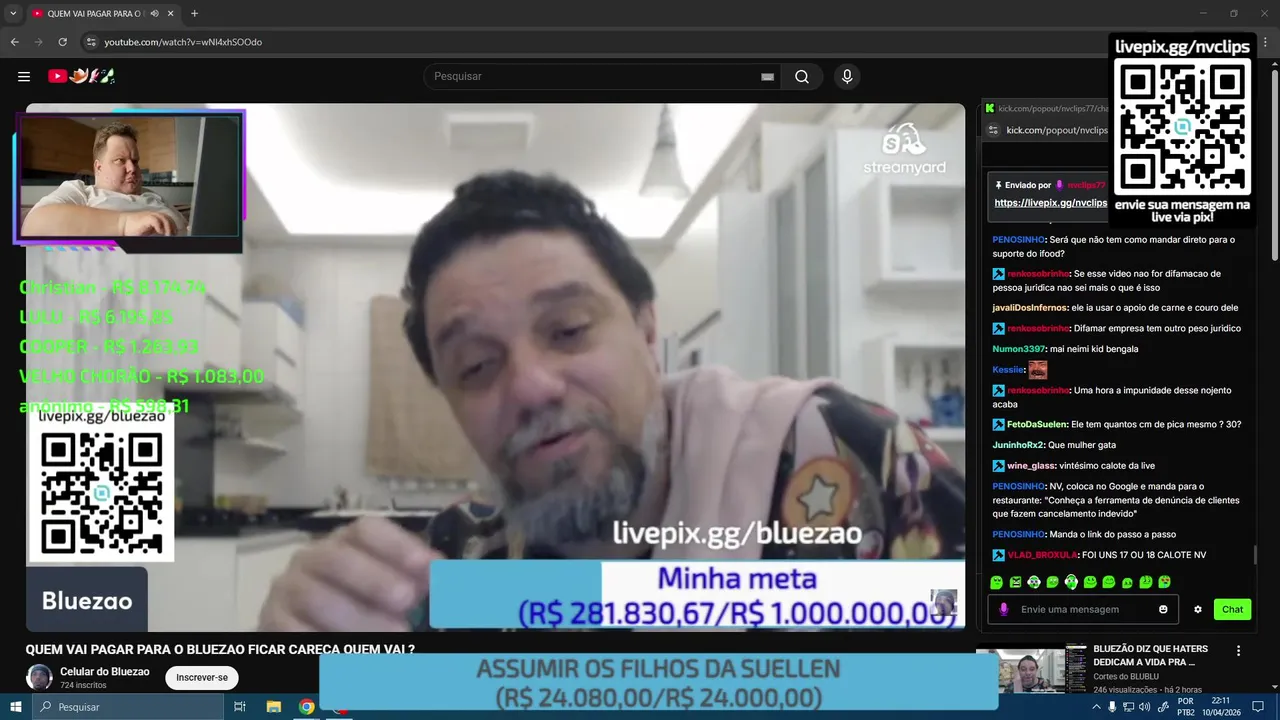Start voice search with the microphone
This screenshot has width=1280, height=720.
847,77
